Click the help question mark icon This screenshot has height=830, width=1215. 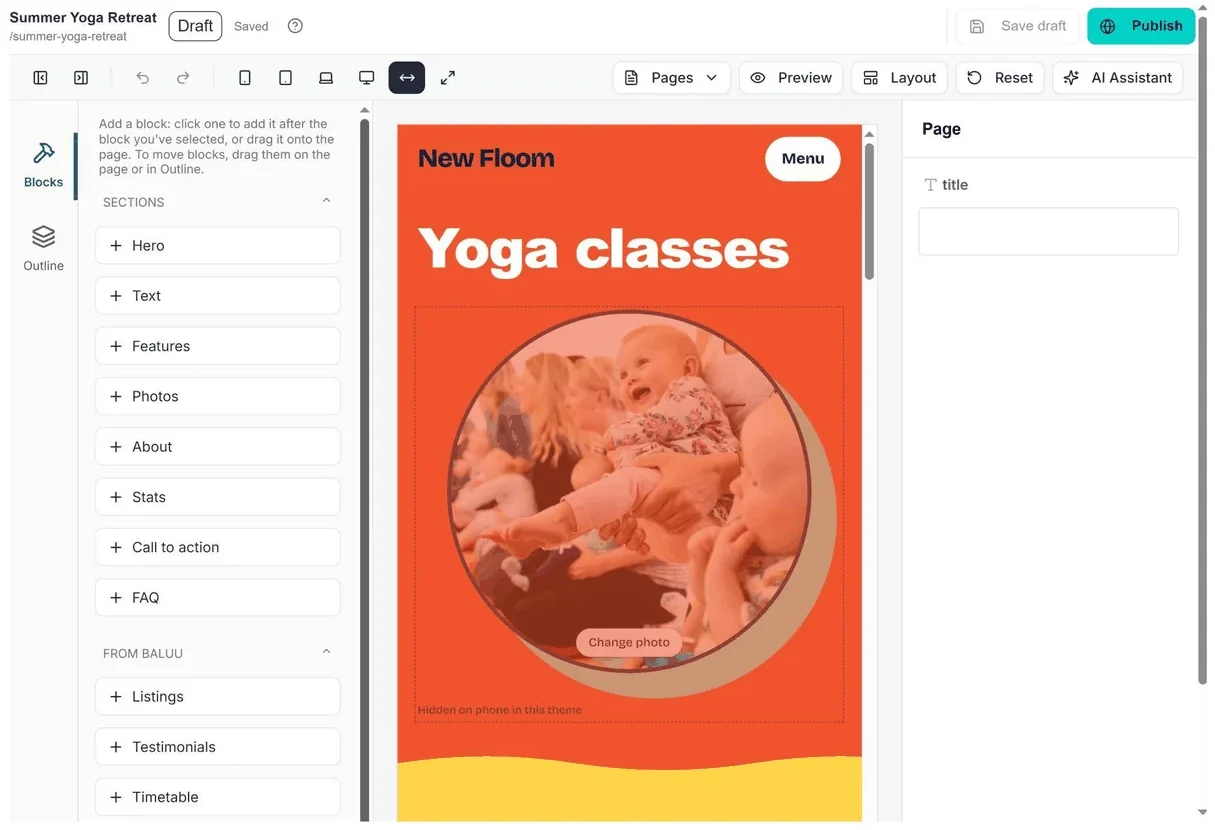(x=295, y=26)
